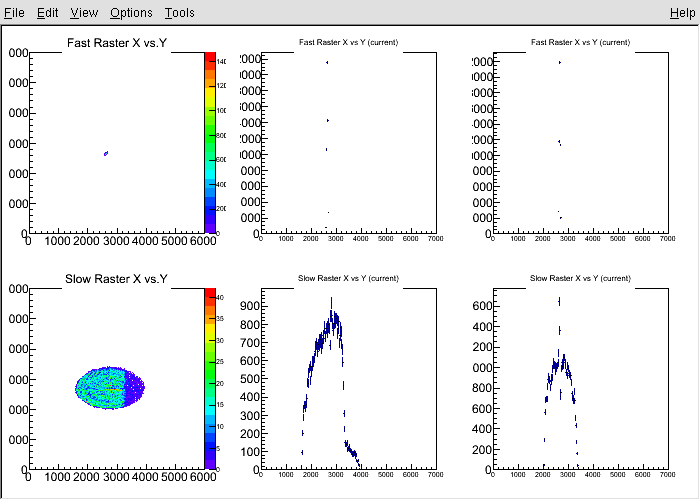Open the File menu
Image resolution: width=700 pixels, height=500 pixels.
coord(14,12)
